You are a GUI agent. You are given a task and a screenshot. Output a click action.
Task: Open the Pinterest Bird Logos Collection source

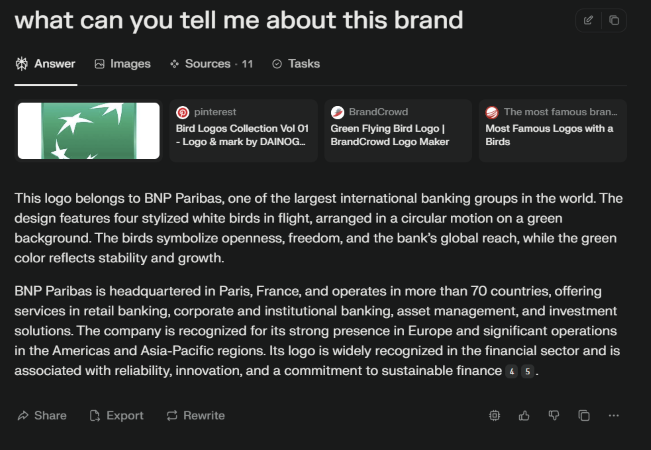coord(241,131)
